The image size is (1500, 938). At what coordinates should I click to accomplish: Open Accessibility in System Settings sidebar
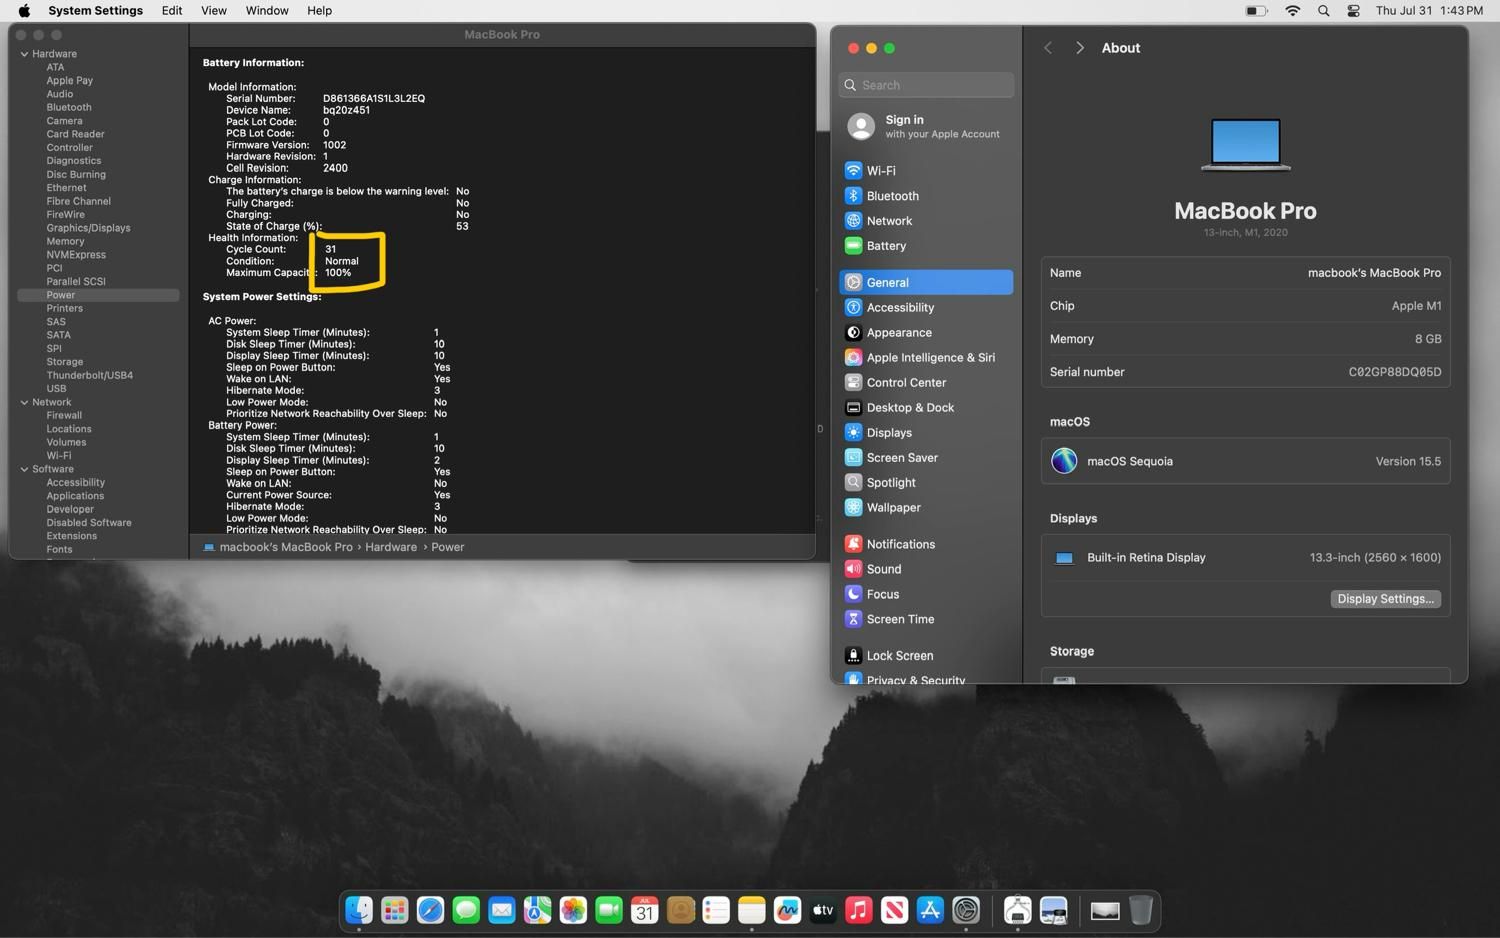pyautogui.click(x=926, y=308)
